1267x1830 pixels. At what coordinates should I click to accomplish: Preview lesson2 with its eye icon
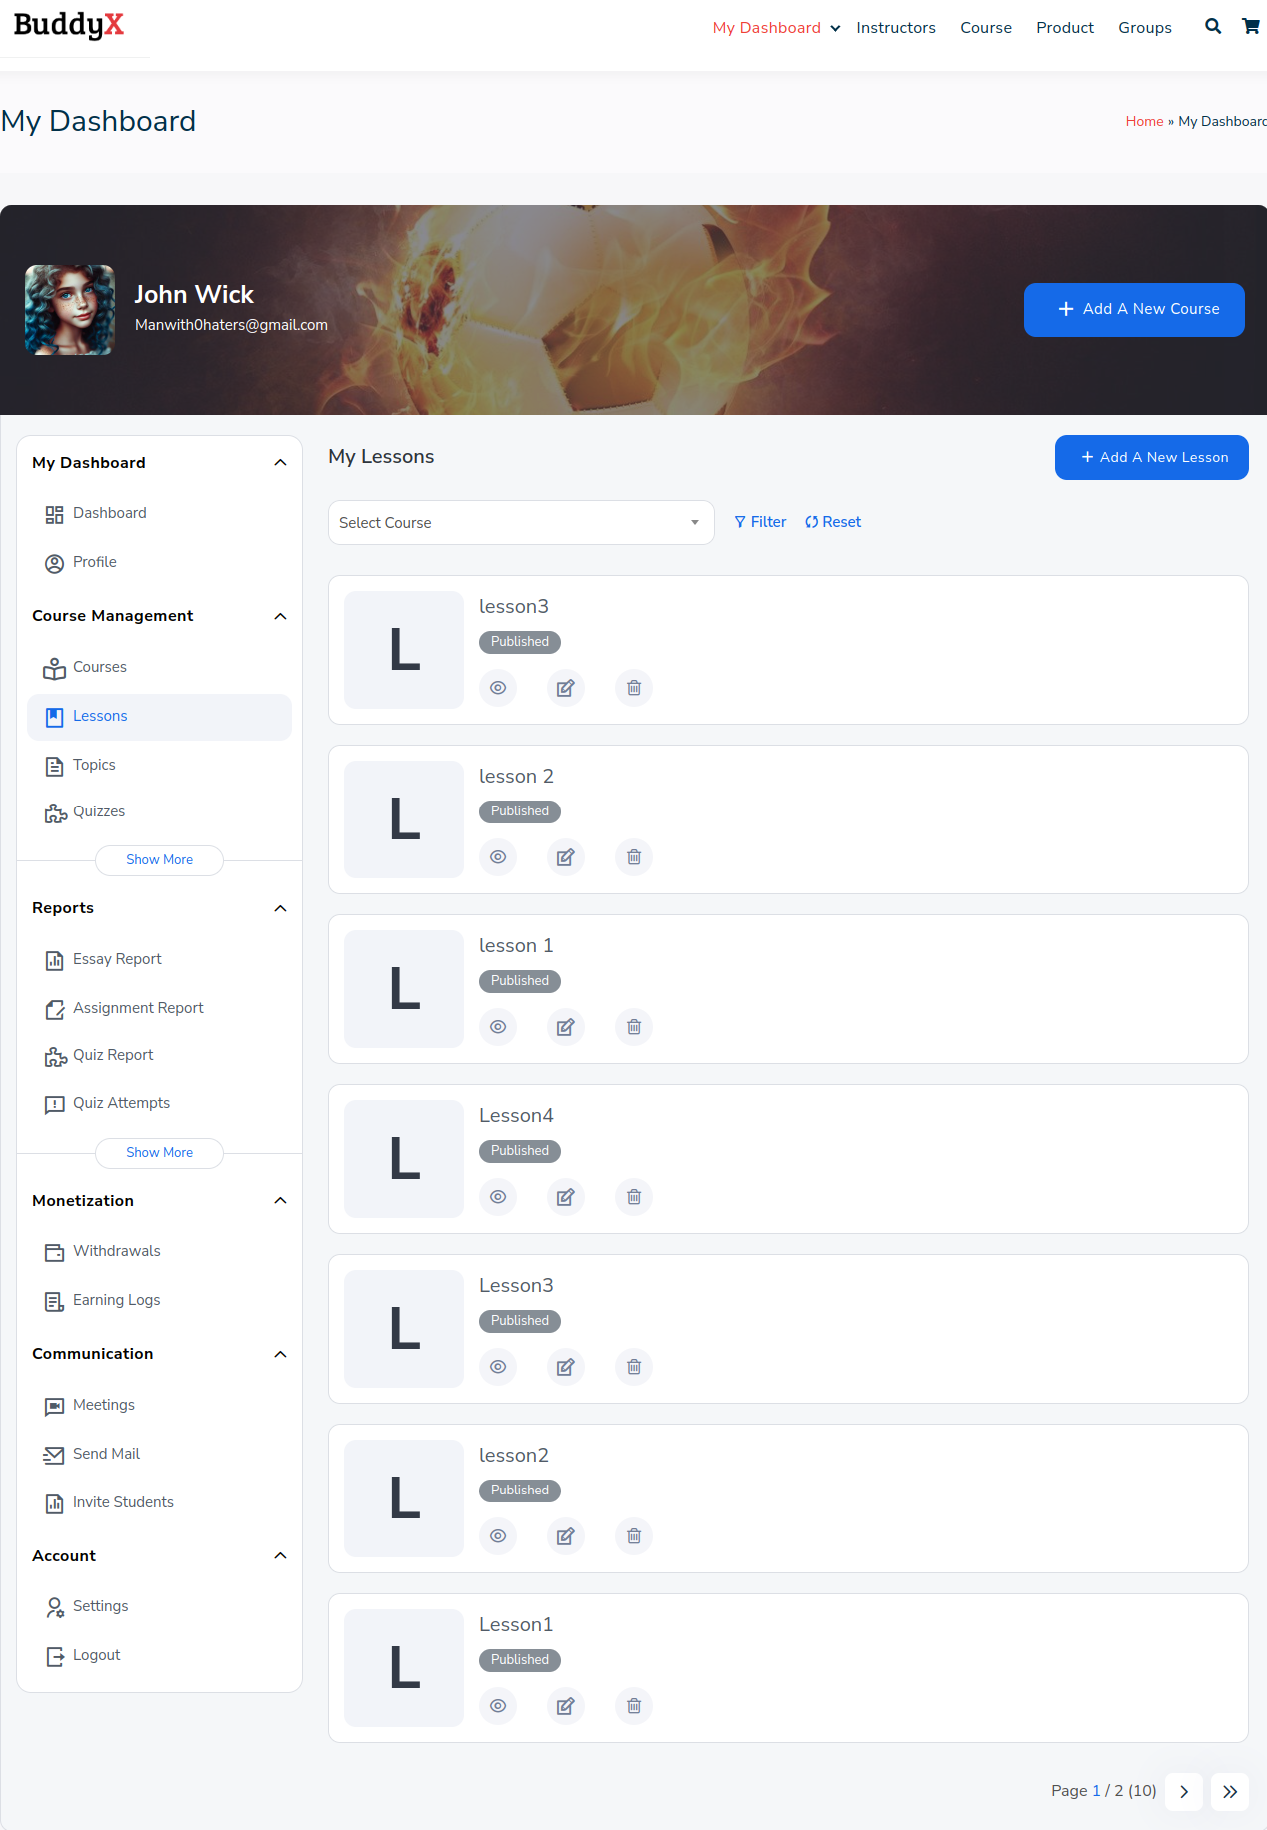tap(498, 1536)
